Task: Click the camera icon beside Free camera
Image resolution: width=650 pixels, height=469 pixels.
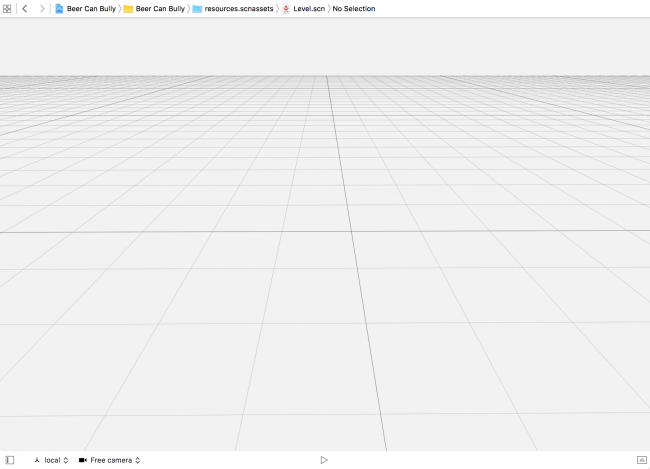Action: pos(82,460)
